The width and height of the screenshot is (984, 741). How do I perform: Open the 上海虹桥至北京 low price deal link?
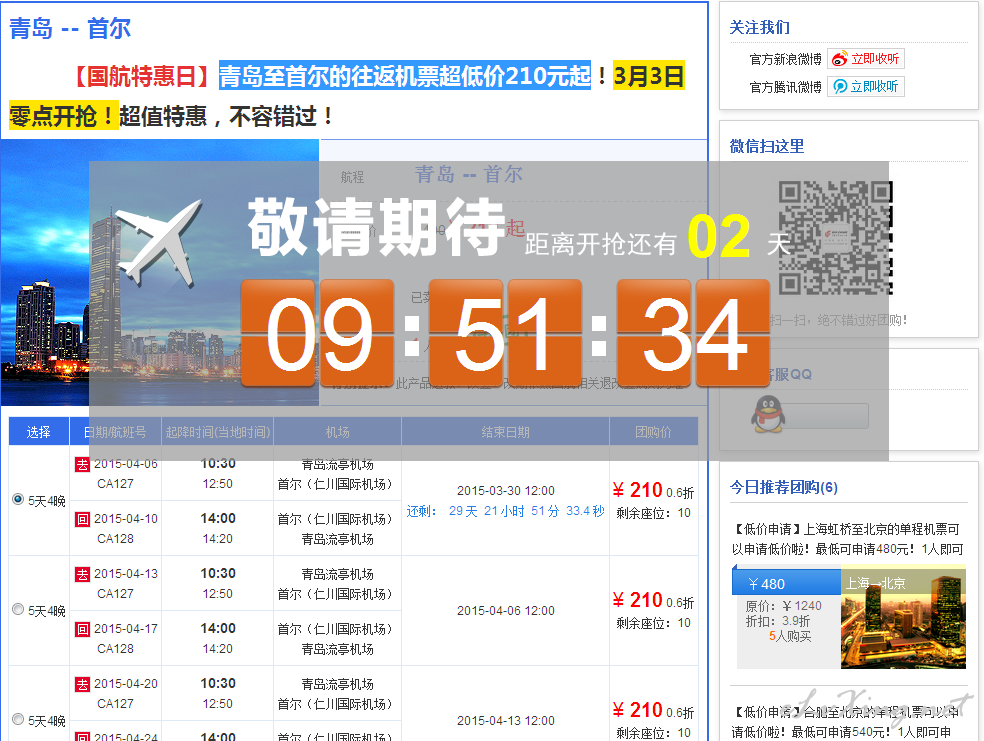(x=848, y=539)
